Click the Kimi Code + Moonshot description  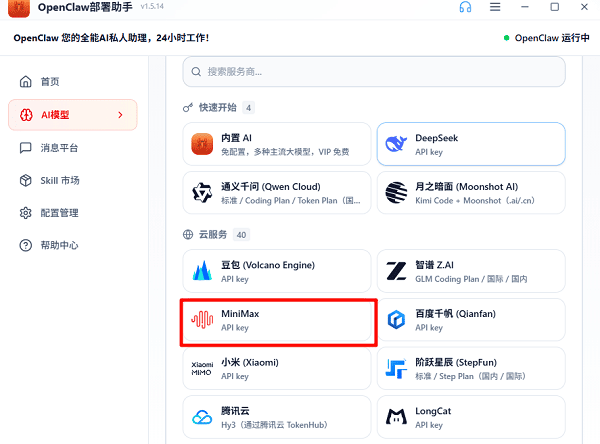[x=475, y=201]
